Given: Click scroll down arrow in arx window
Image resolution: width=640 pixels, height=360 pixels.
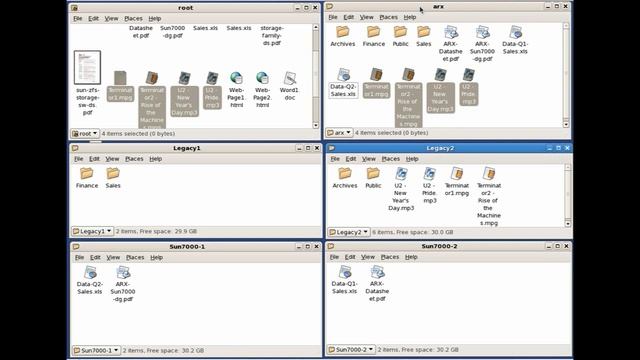Looking at the screenshot, I should click(566, 124).
